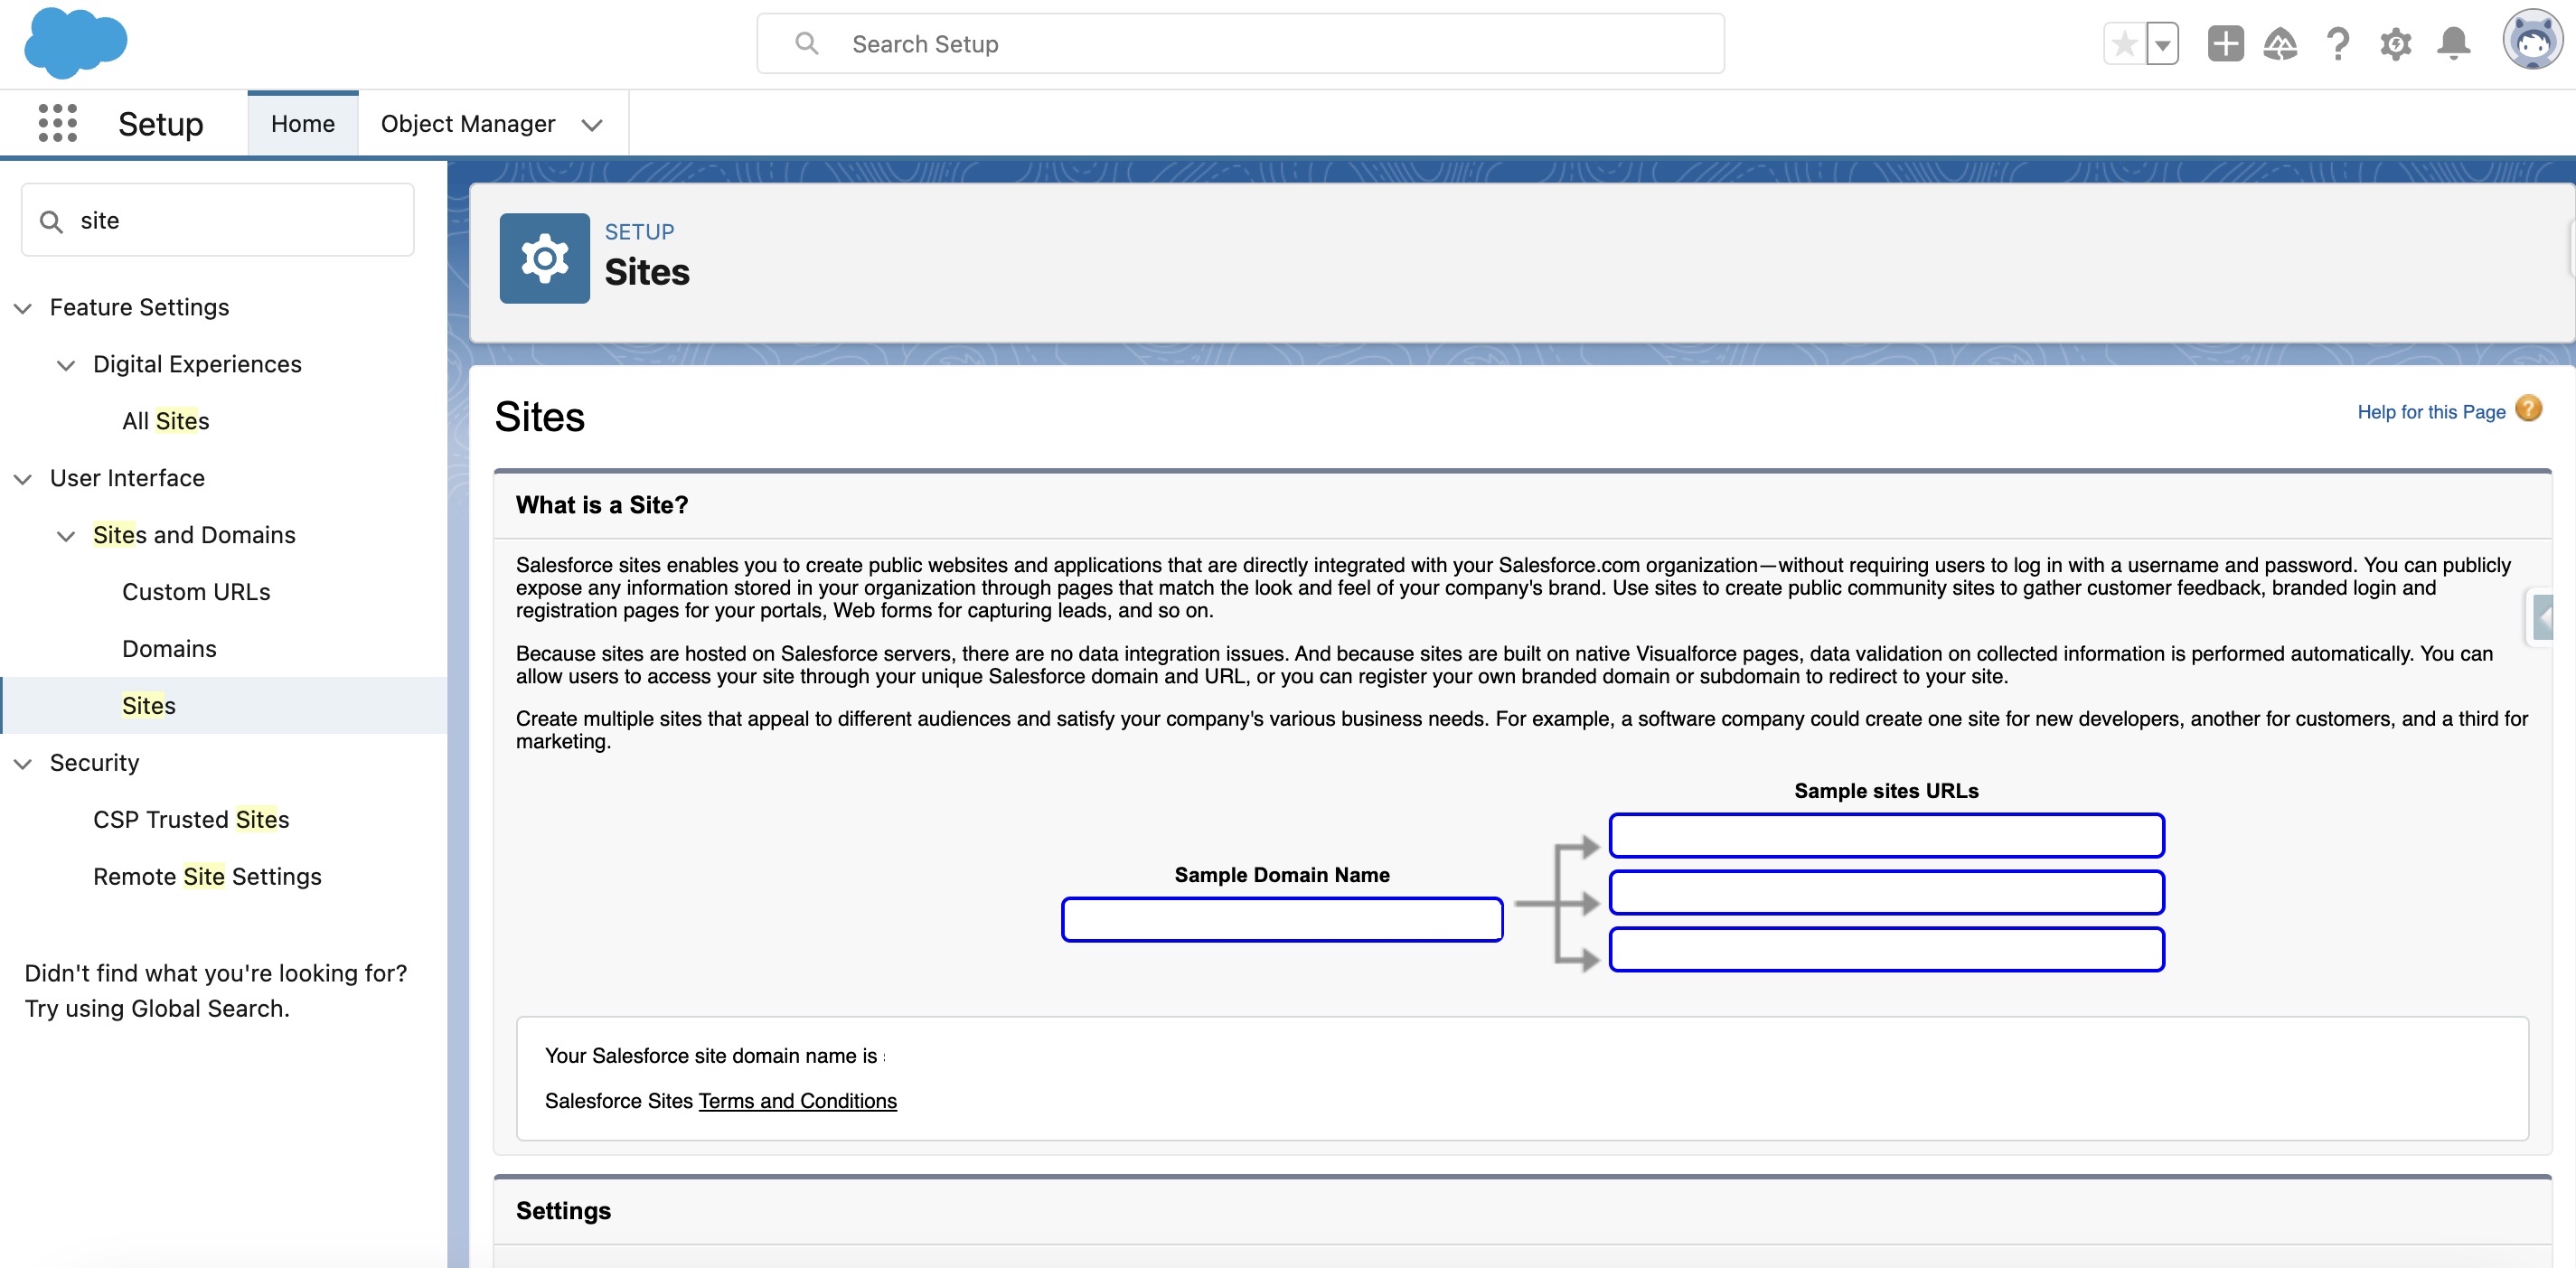
Task: Open the user profile avatar
Action: [2532, 41]
